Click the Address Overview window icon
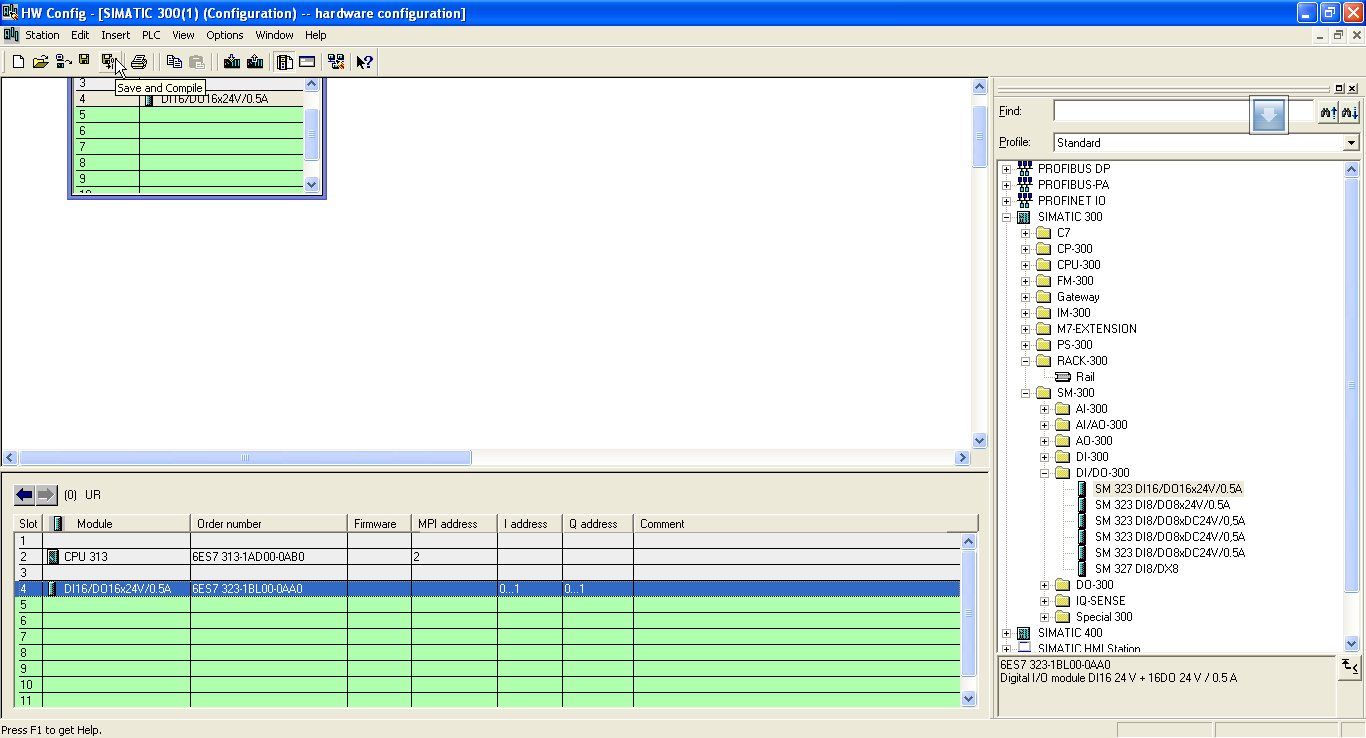 (x=307, y=62)
